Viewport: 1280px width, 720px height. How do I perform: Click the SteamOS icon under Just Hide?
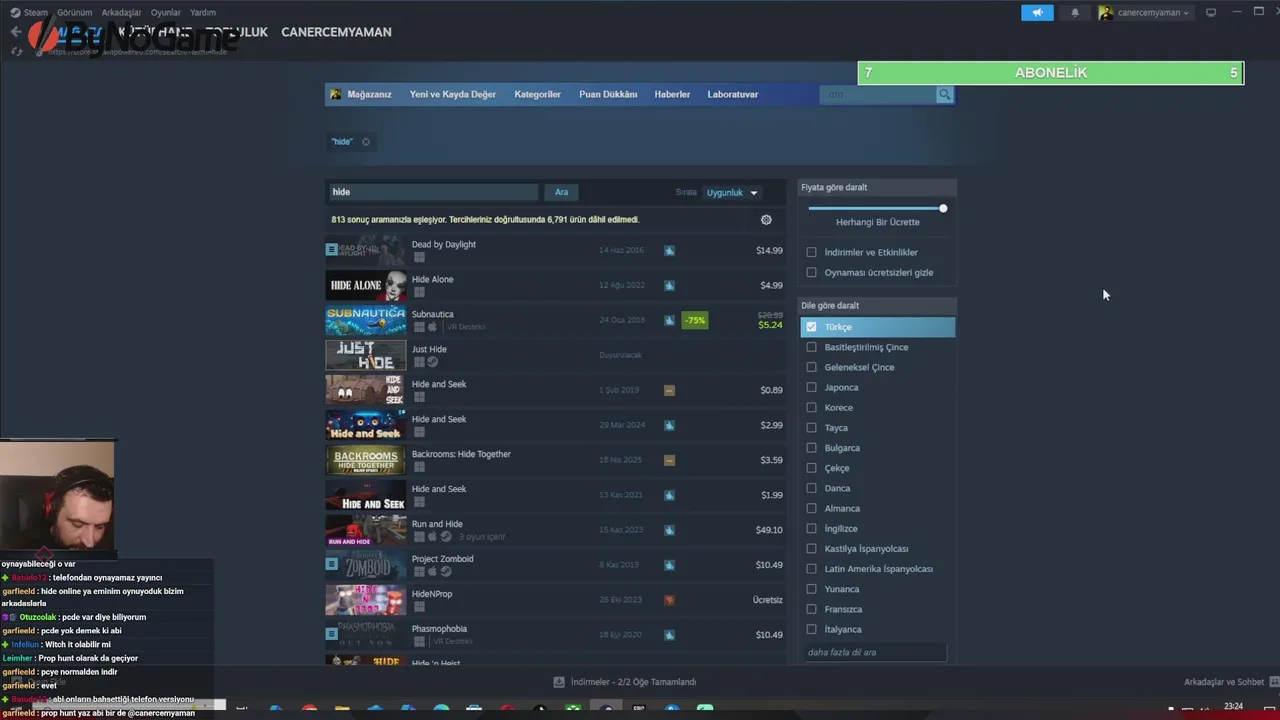pos(432,362)
